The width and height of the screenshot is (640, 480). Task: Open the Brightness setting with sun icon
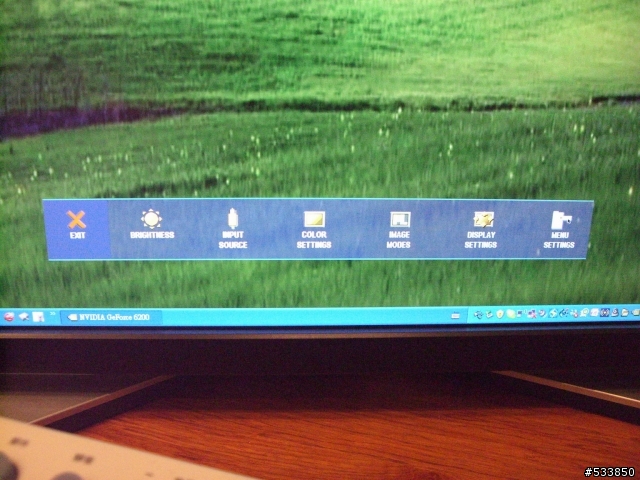pyautogui.click(x=152, y=224)
